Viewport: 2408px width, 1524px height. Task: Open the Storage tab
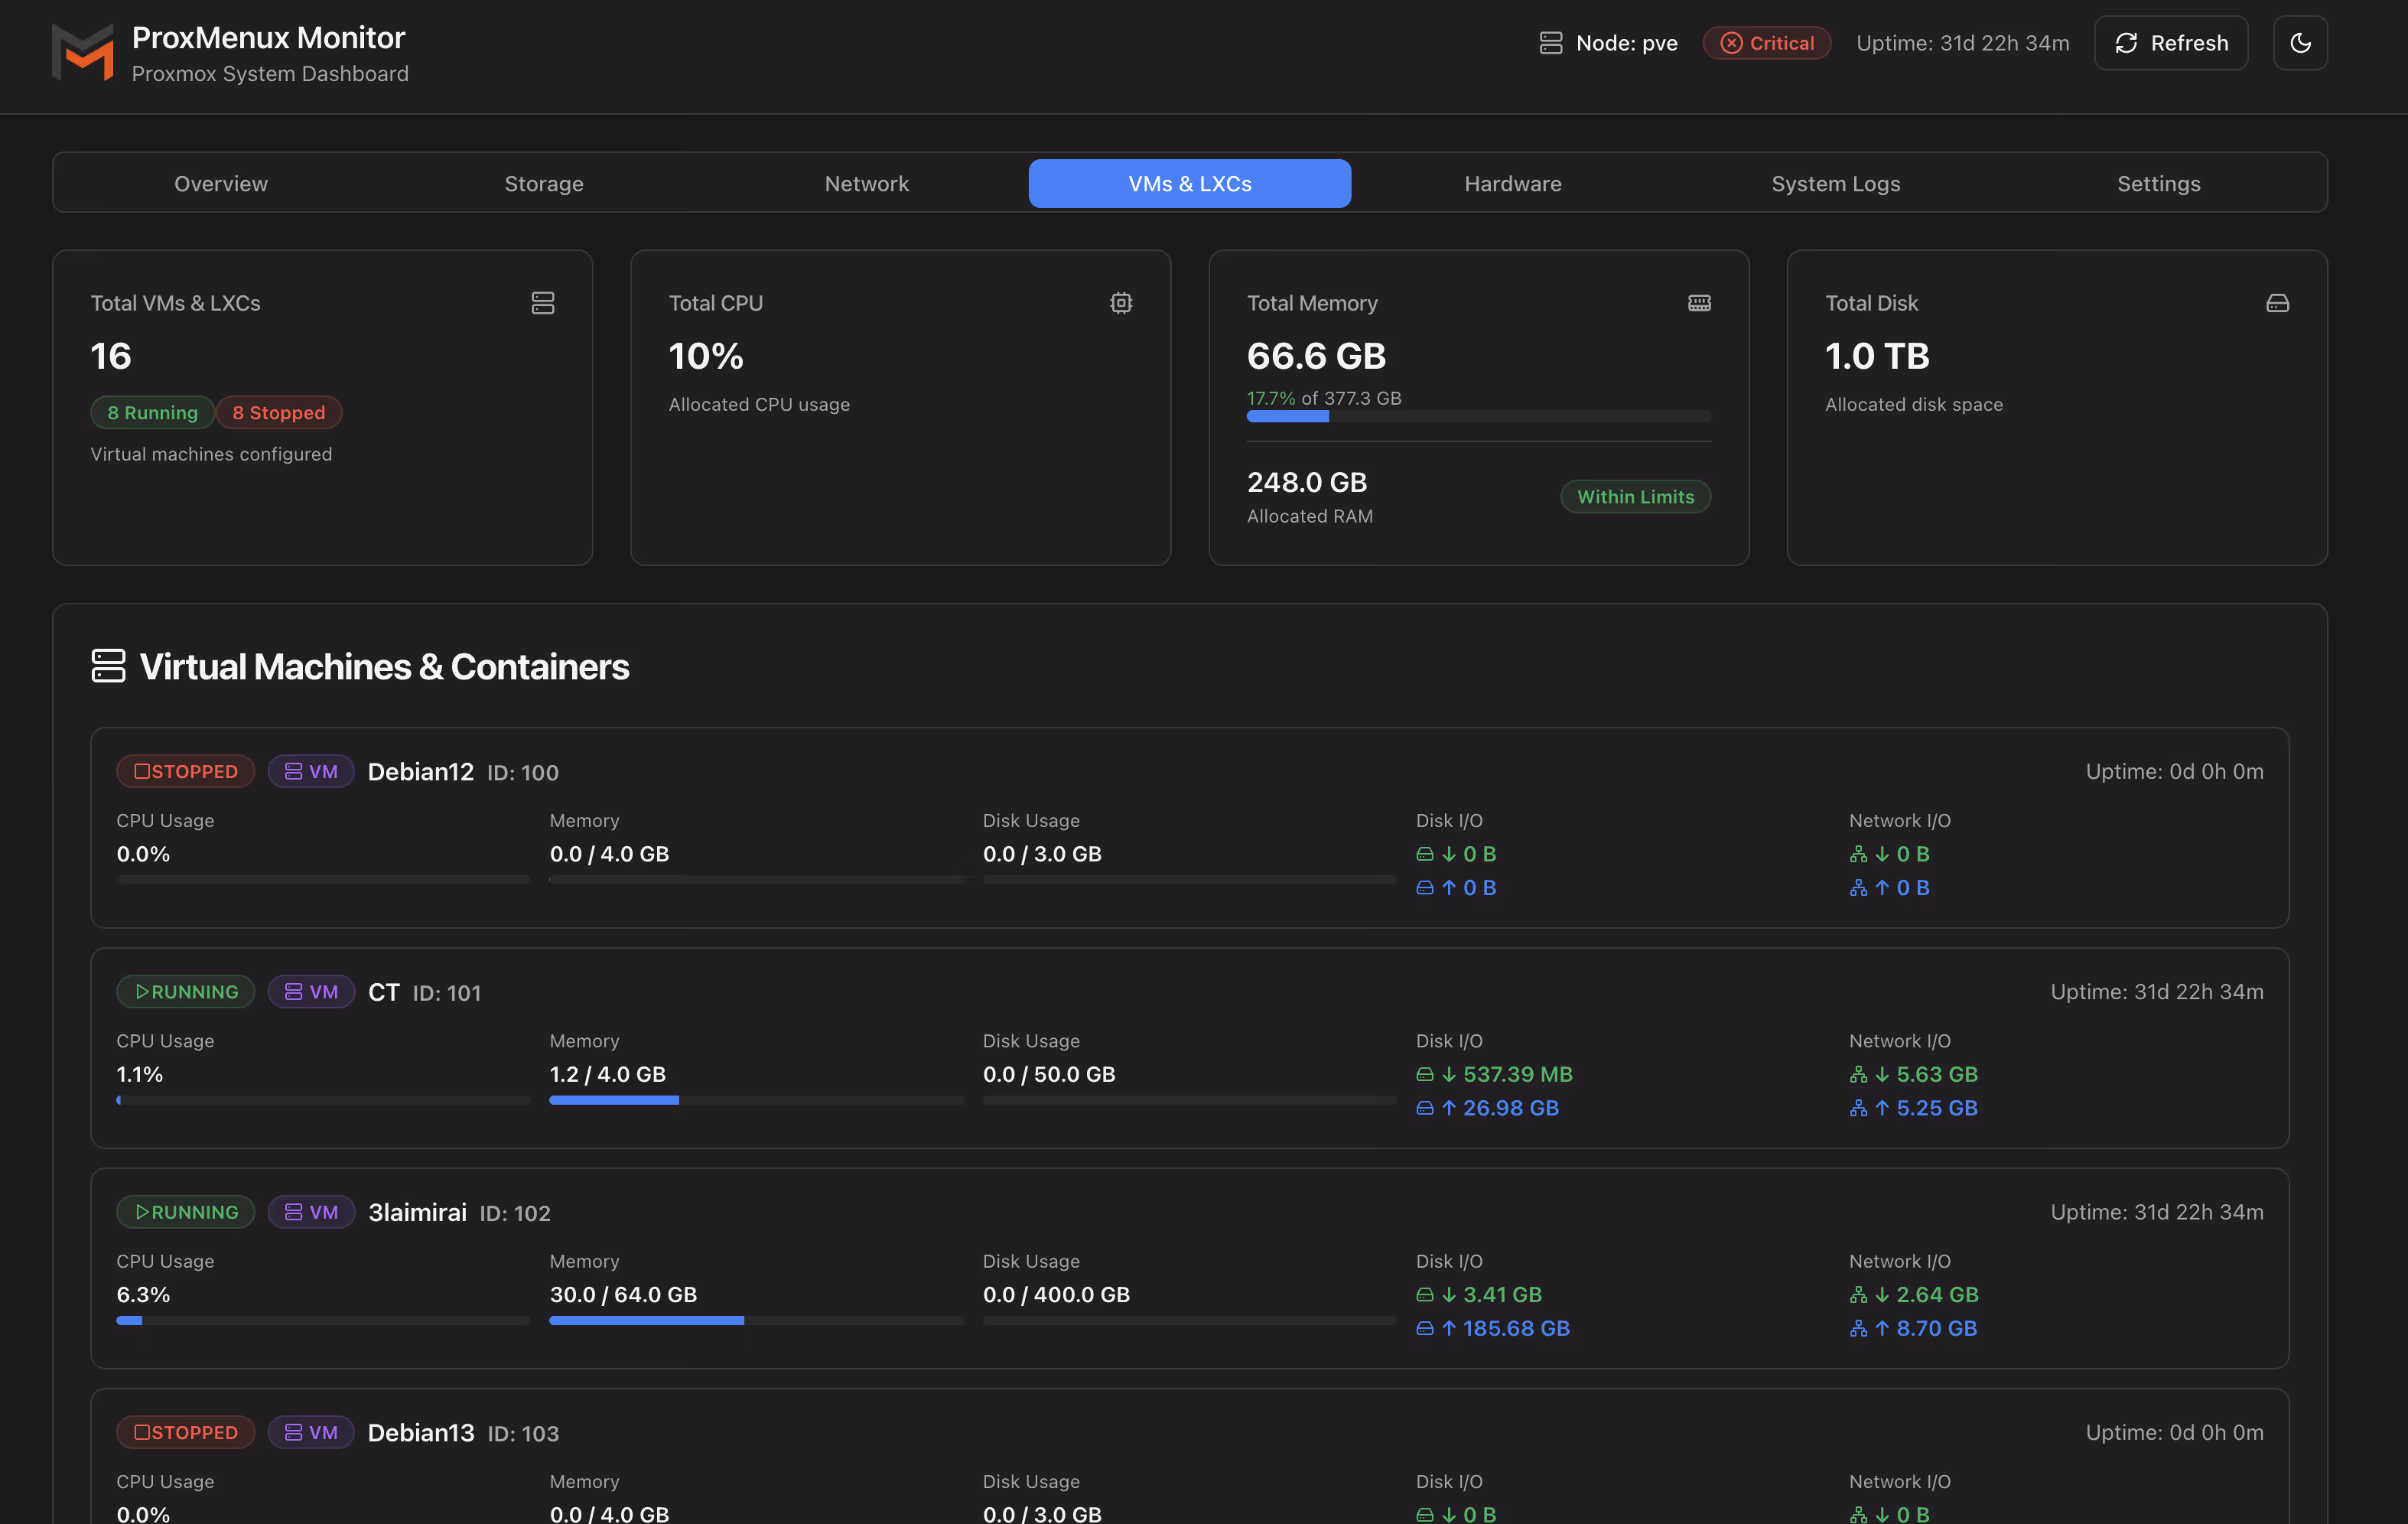click(544, 183)
